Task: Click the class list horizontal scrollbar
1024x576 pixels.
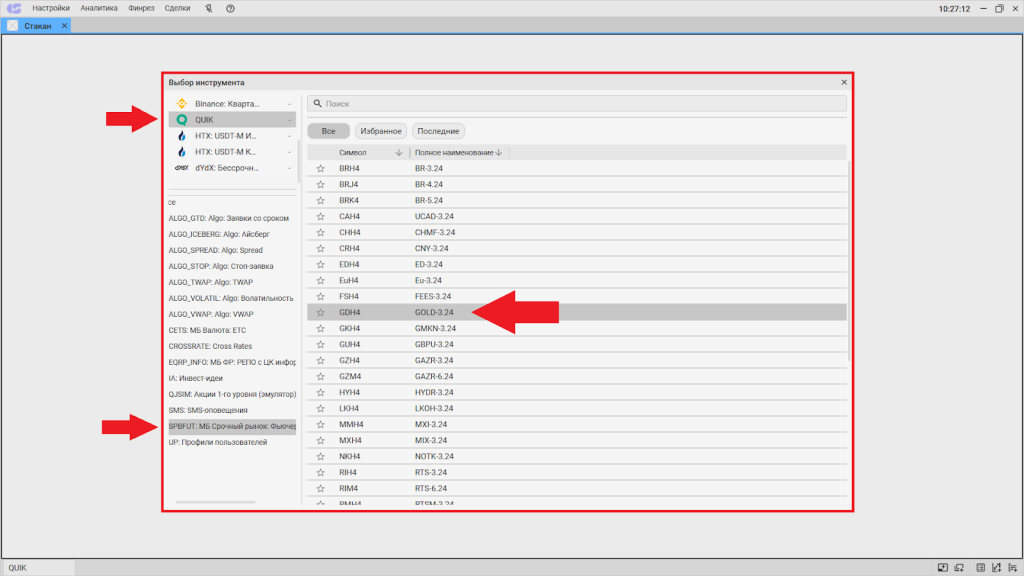Action: 216,502
